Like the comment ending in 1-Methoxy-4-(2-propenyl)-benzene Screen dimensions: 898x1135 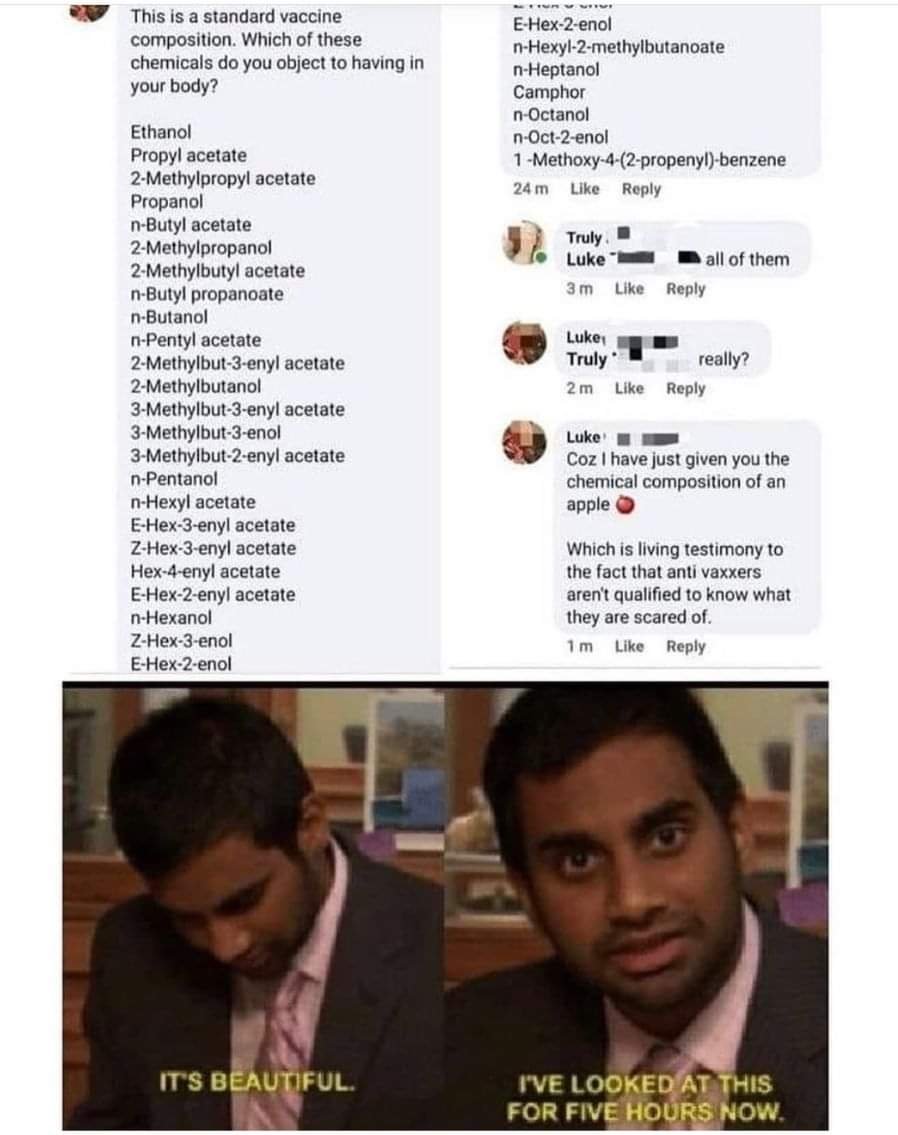coord(585,189)
